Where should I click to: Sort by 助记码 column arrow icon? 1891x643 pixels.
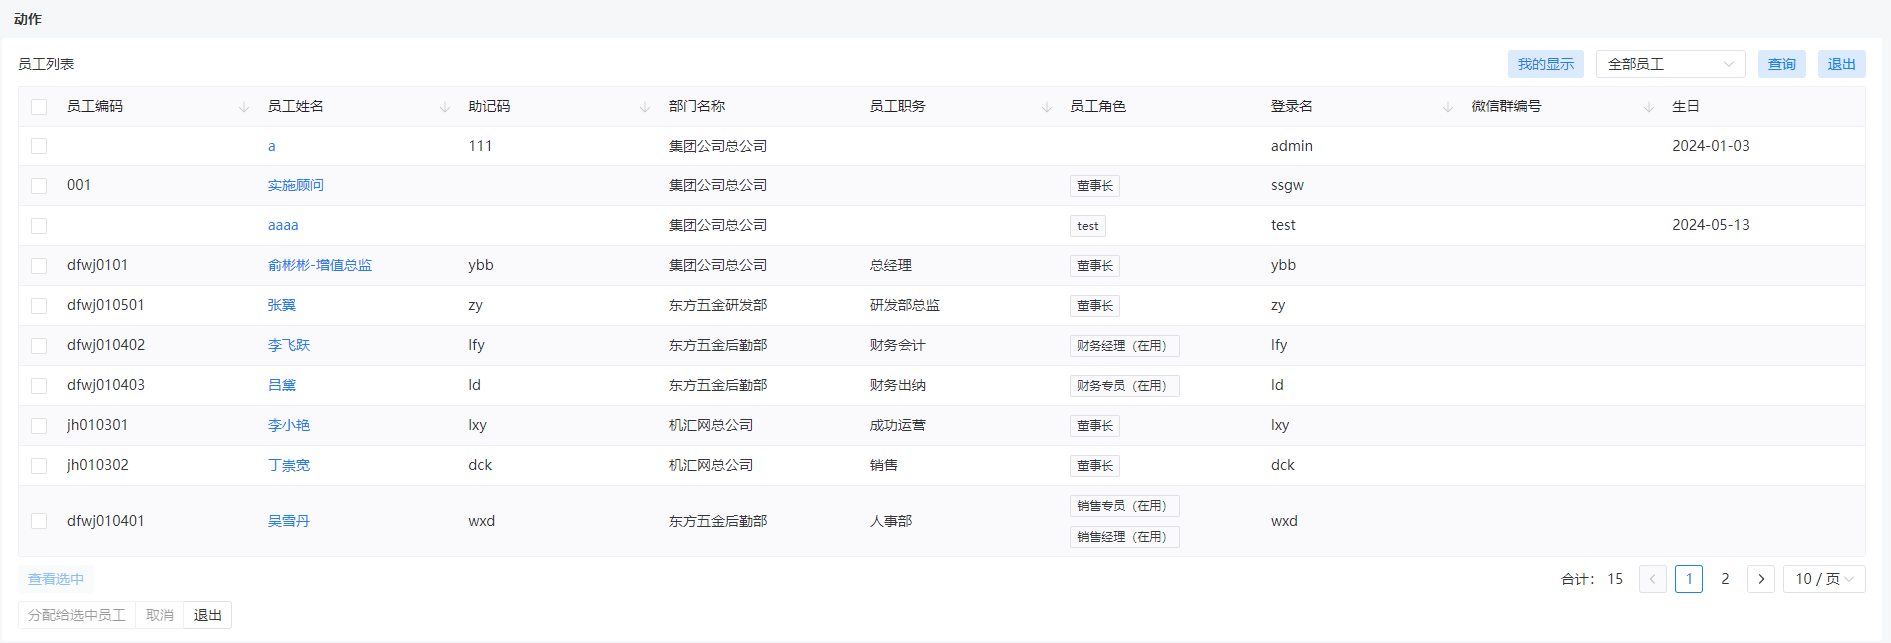click(645, 107)
